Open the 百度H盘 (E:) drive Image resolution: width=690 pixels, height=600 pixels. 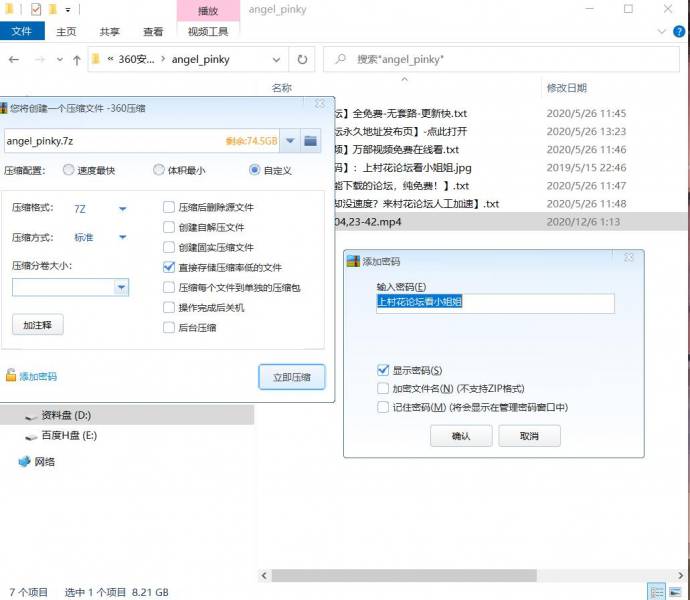pos(68,436)
